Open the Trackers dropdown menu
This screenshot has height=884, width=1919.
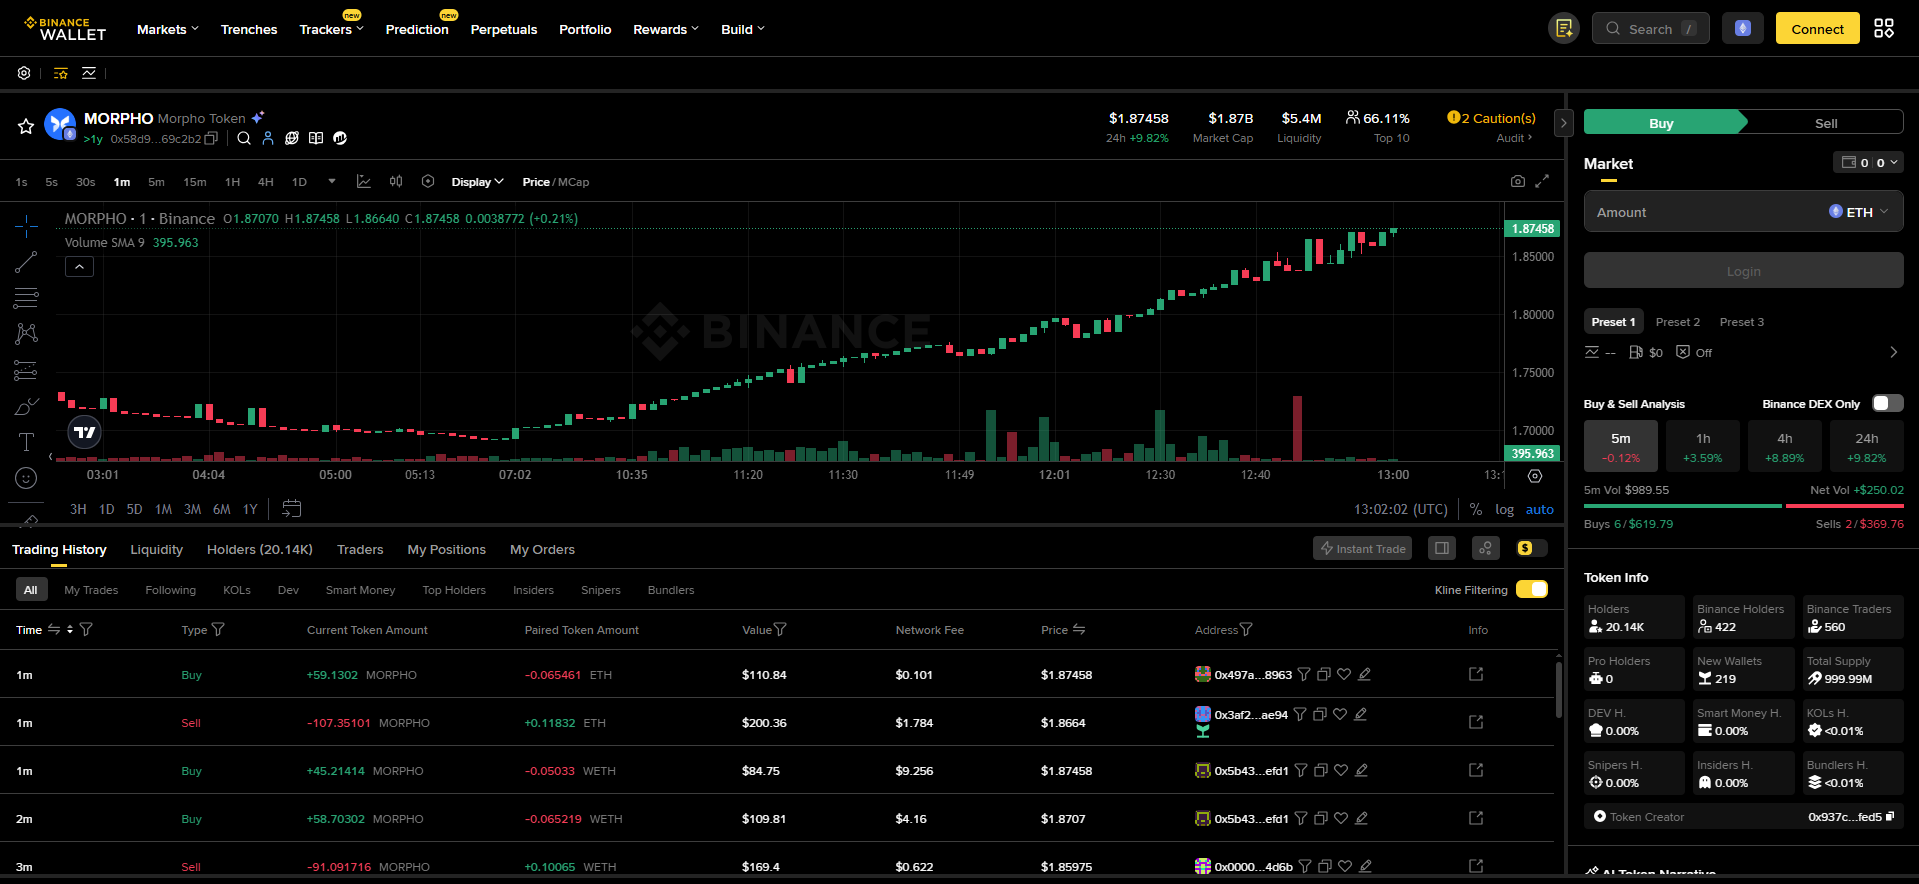331,29
